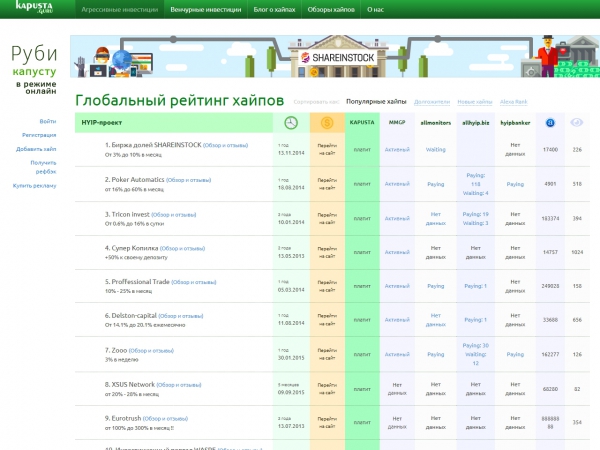Viewport: 600px width, 450px height.
Task: Open the Венчурные инвестиции menu item
Action: [206, 10]
